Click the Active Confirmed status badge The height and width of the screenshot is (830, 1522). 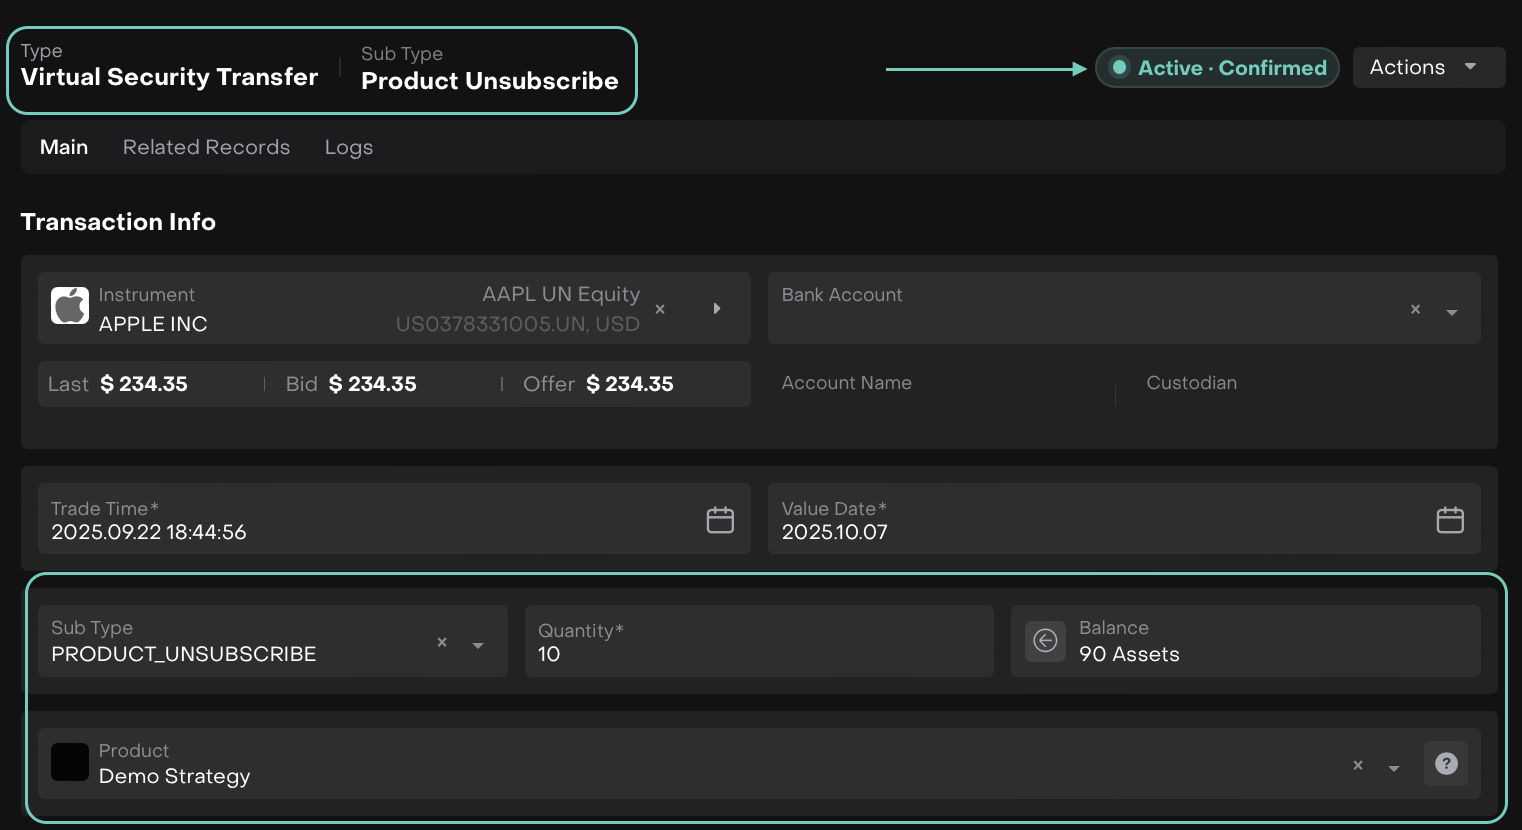(x=1217, y=68)
